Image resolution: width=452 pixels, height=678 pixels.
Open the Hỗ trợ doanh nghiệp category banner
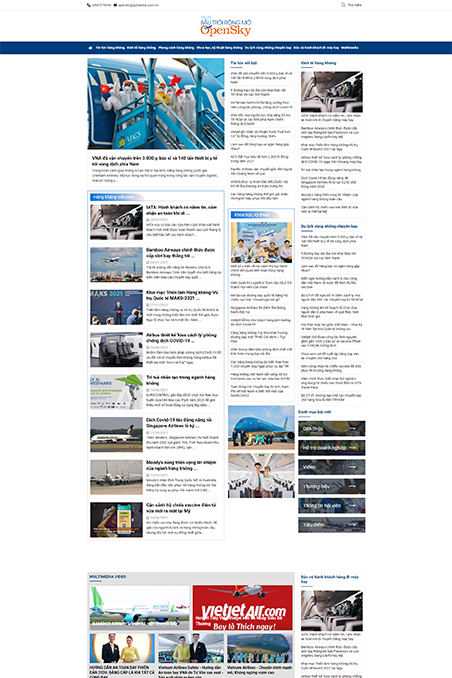331,448
